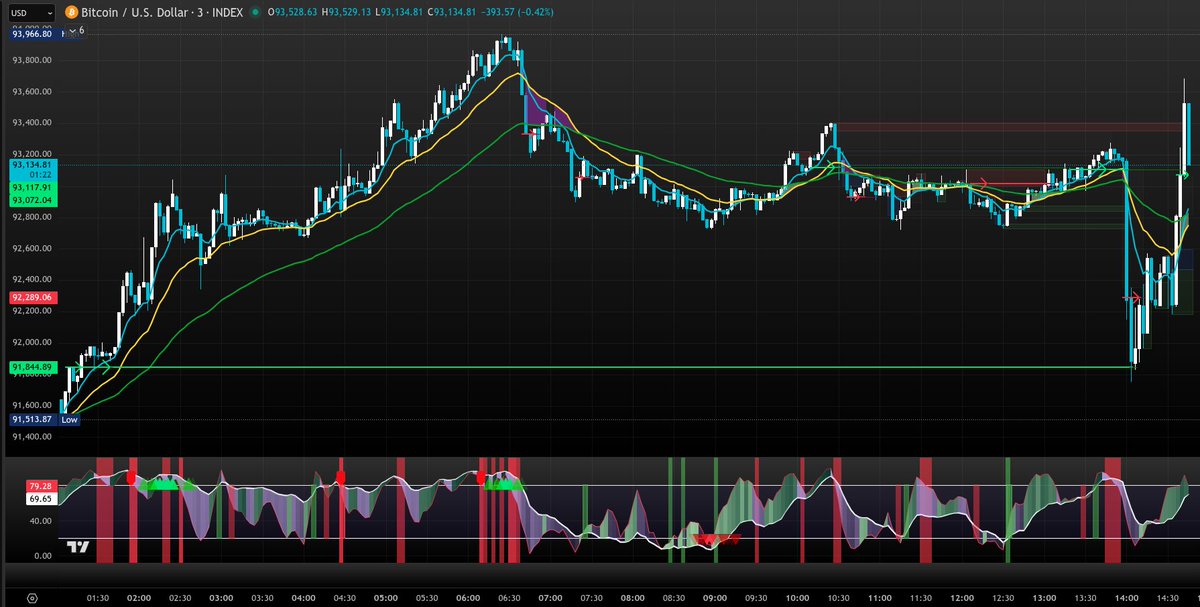Click the 09:00 time axis label
The height and width of the screenshot is (607, 1200).
[714, 598]
